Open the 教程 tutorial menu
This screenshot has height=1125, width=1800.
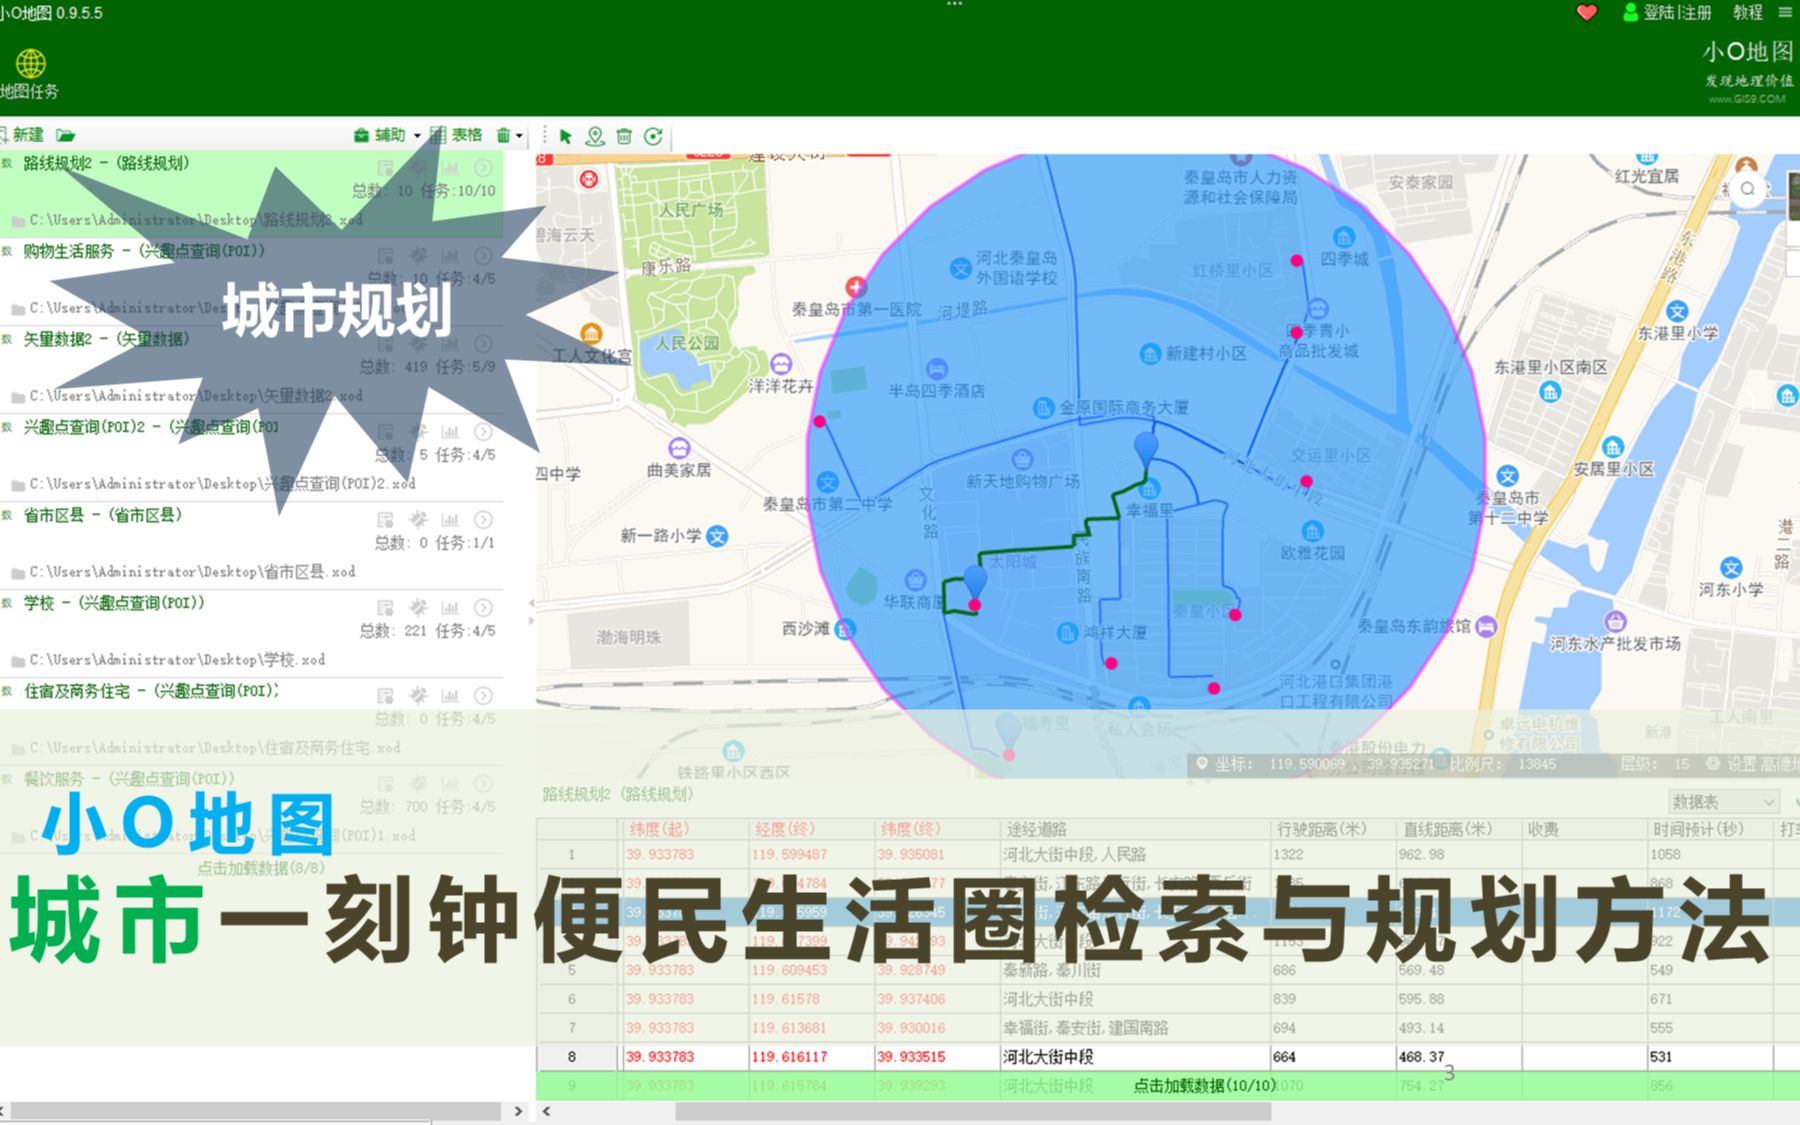(1748, 12)
